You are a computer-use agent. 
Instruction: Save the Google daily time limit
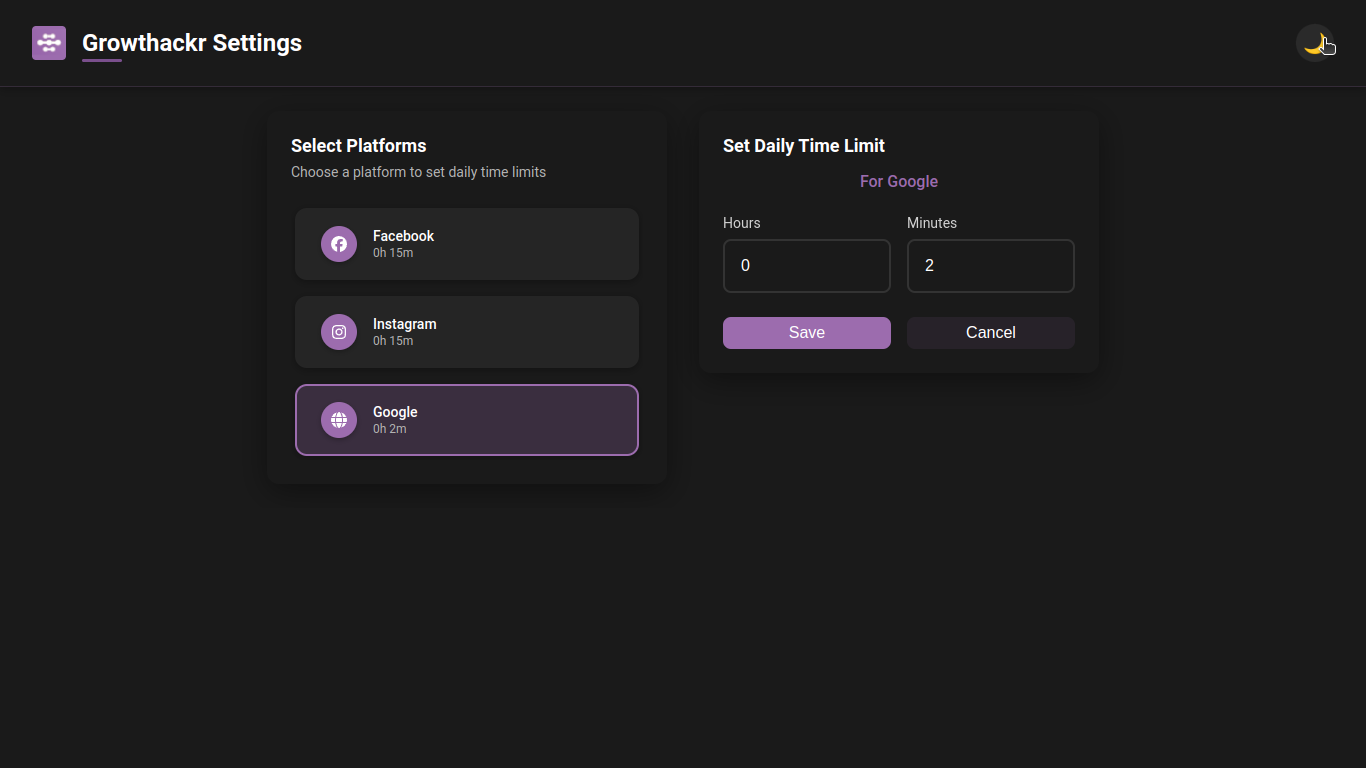(x=806, y=332)
